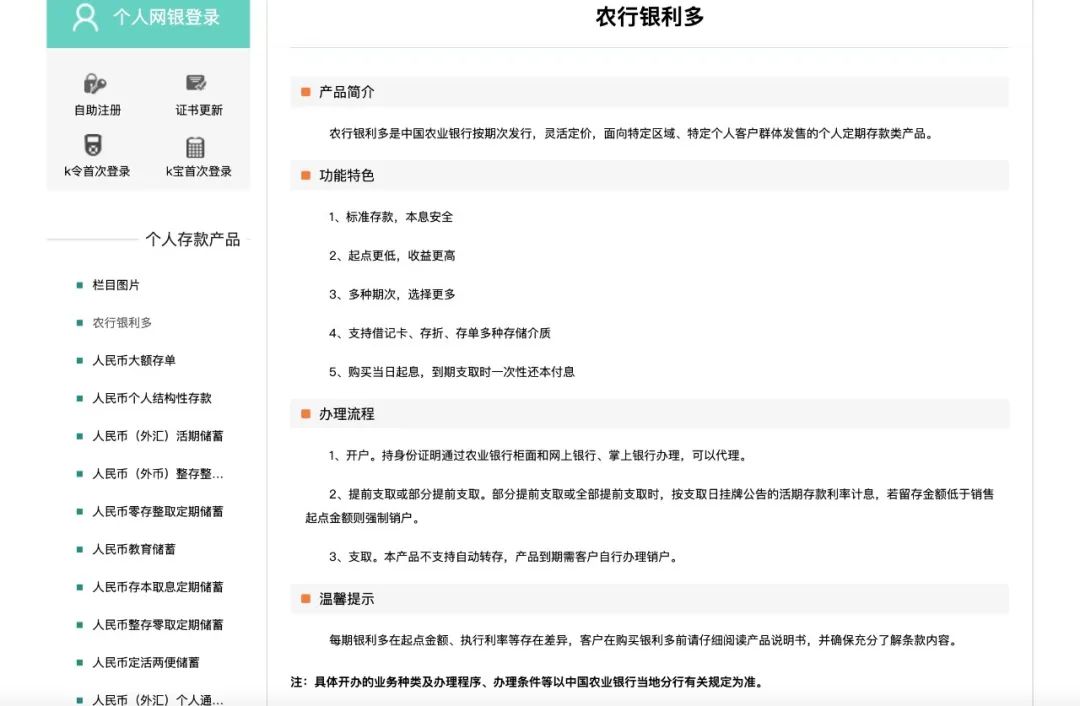Screen dimensions: 1080x706
Task: Click the orange marker beside 产品简介
Action: (x=304, y=91)
